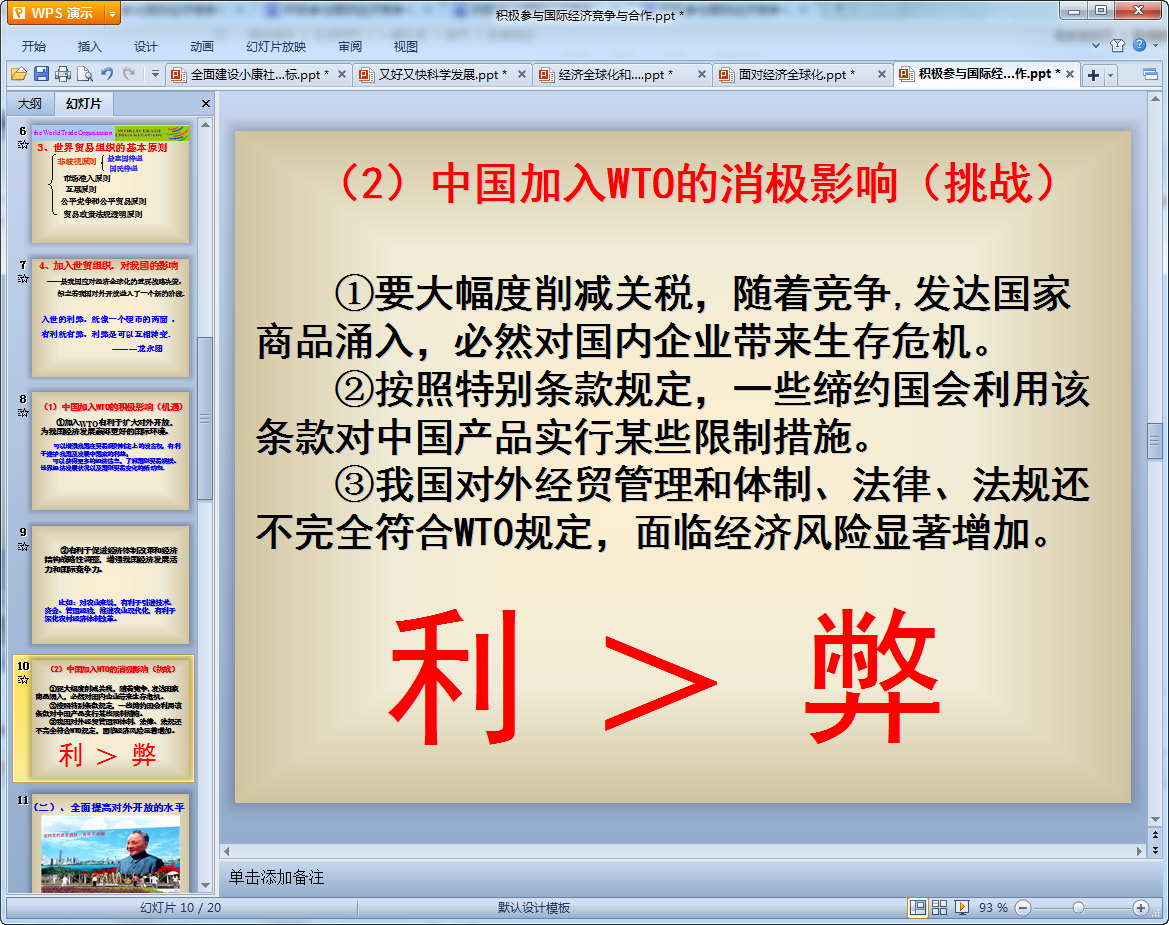Click animation star icon beside slide 9
This screenshot has height=925, width=1169.
(23, 546)
